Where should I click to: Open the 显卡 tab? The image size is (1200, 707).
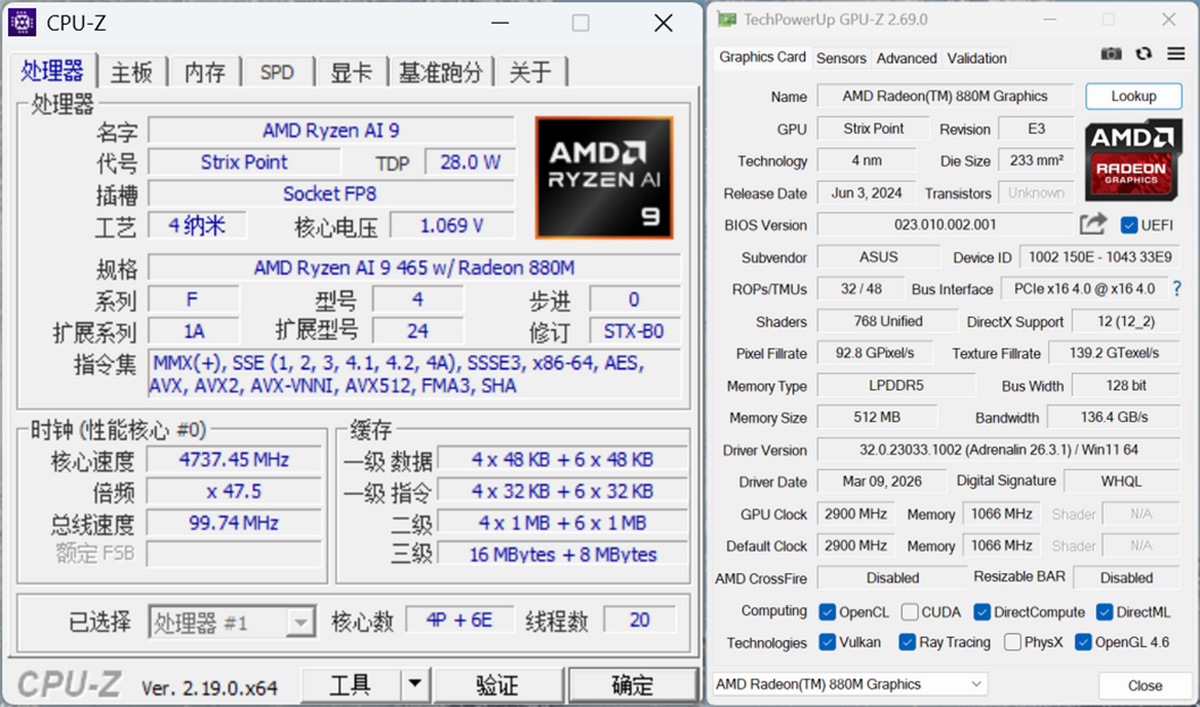pyautogui.click(x=351, y=72)
